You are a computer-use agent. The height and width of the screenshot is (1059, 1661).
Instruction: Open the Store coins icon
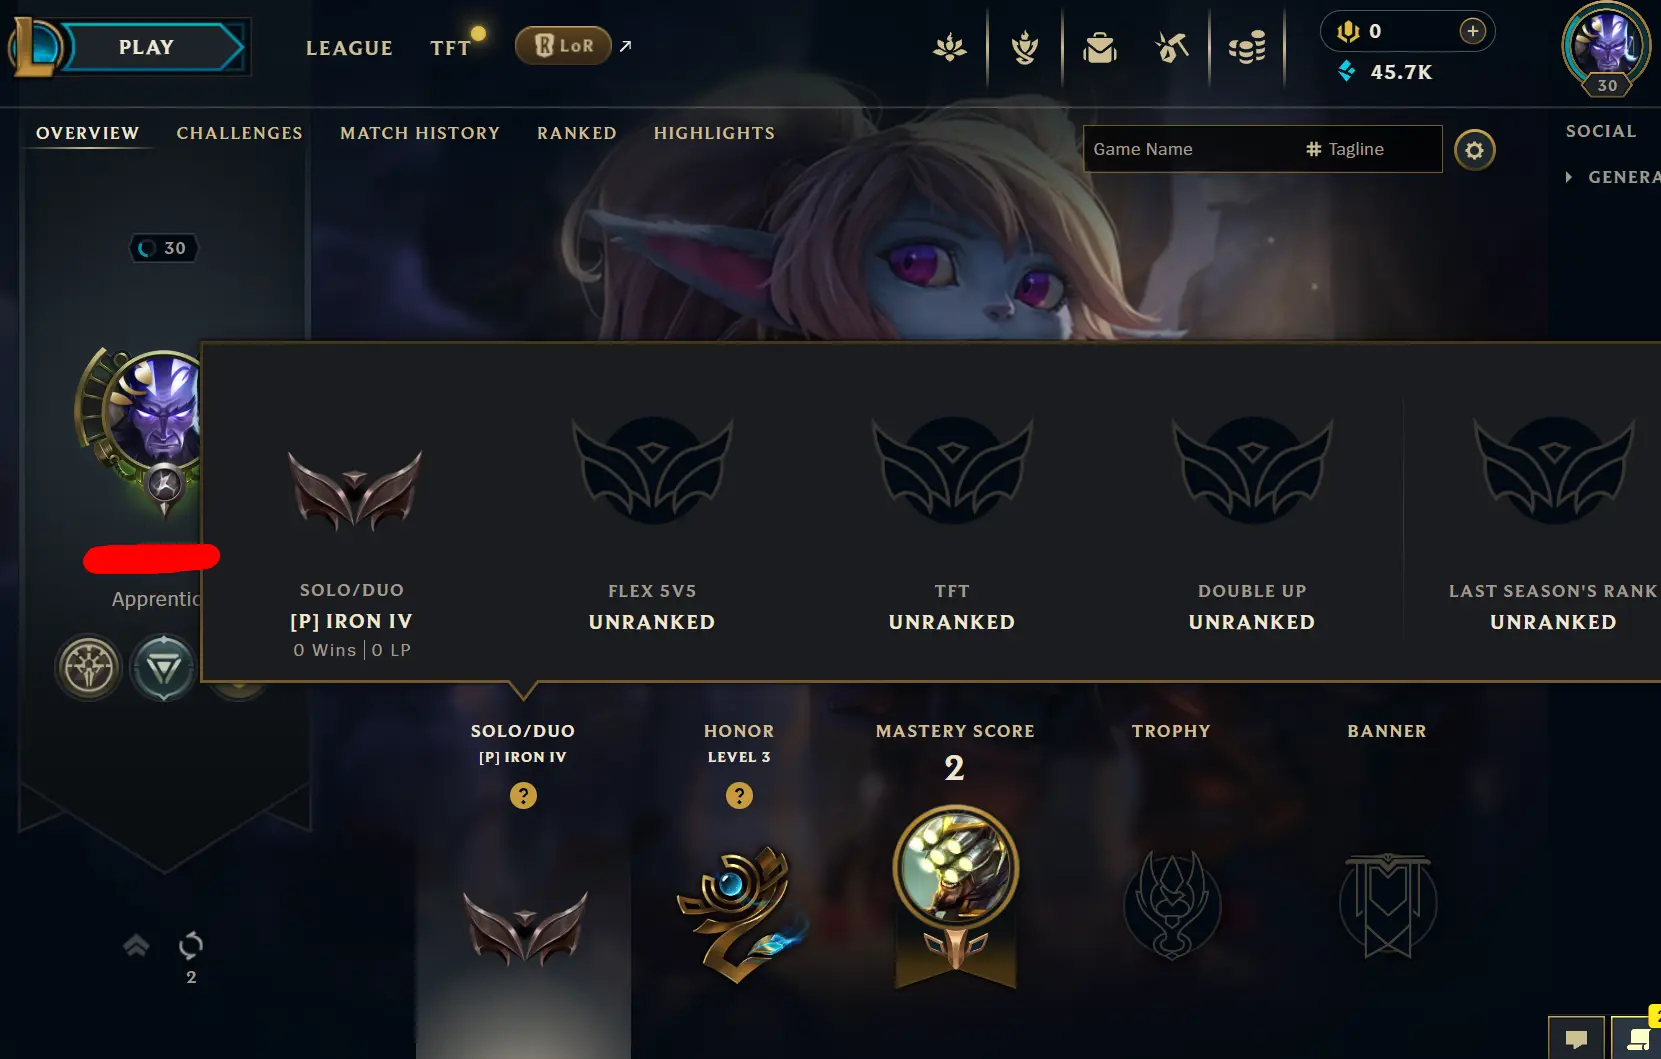pos(1247,47)
